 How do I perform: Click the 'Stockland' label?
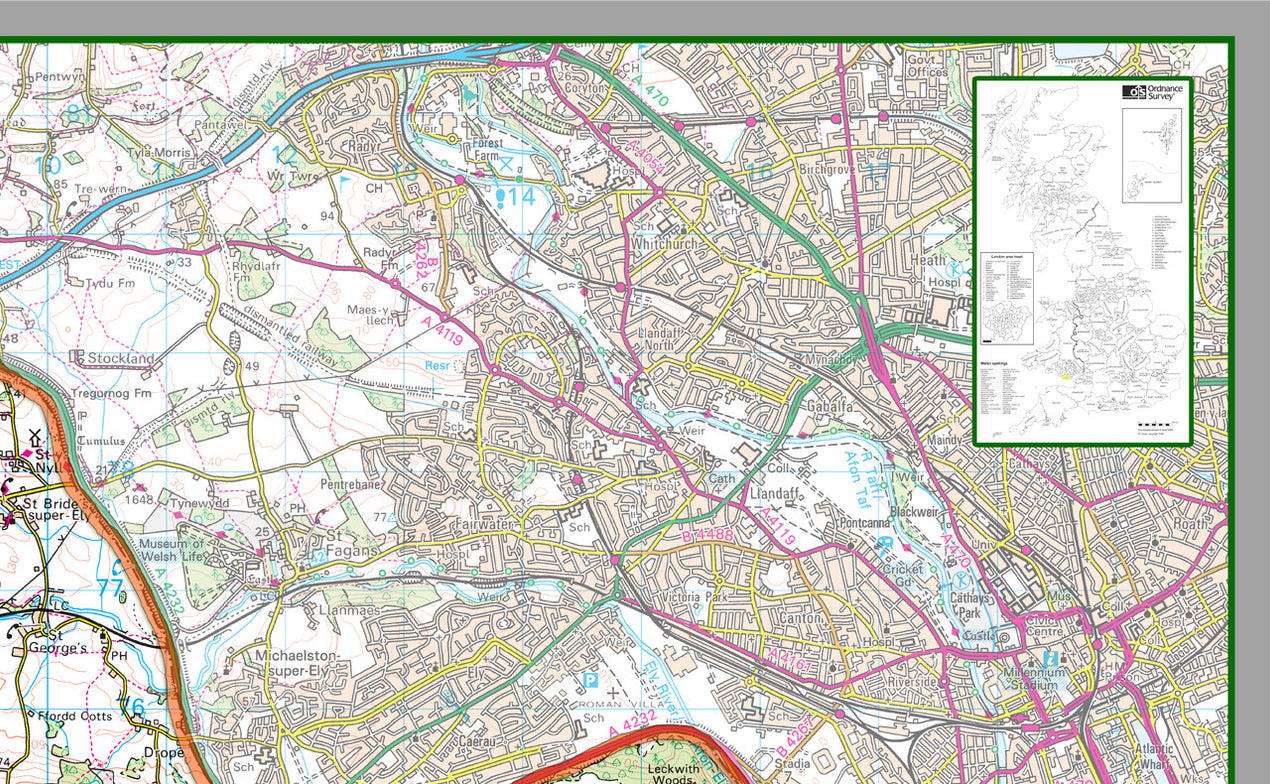point(120,358)
